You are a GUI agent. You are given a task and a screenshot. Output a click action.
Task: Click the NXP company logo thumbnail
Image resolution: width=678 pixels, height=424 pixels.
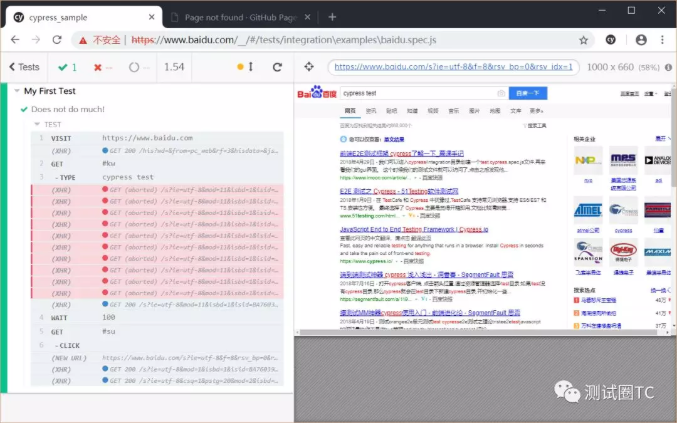pos(588,160)
